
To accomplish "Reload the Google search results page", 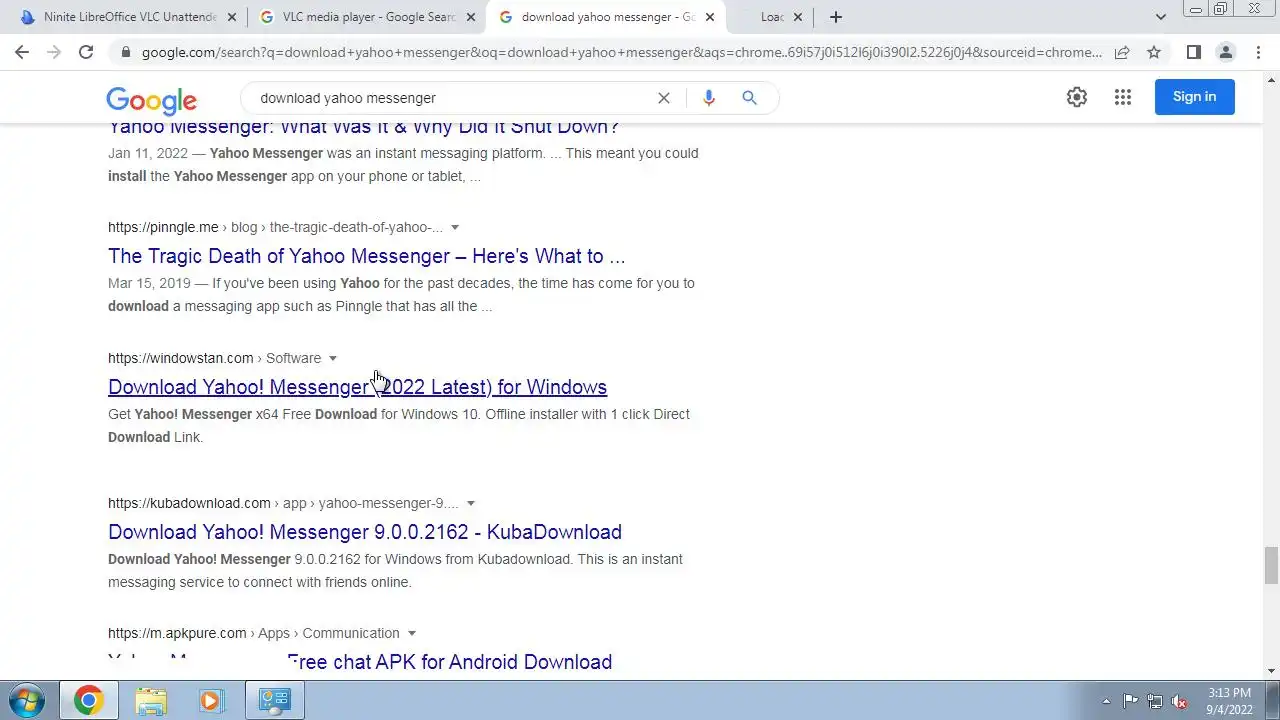I will click(x=86, y=52).
